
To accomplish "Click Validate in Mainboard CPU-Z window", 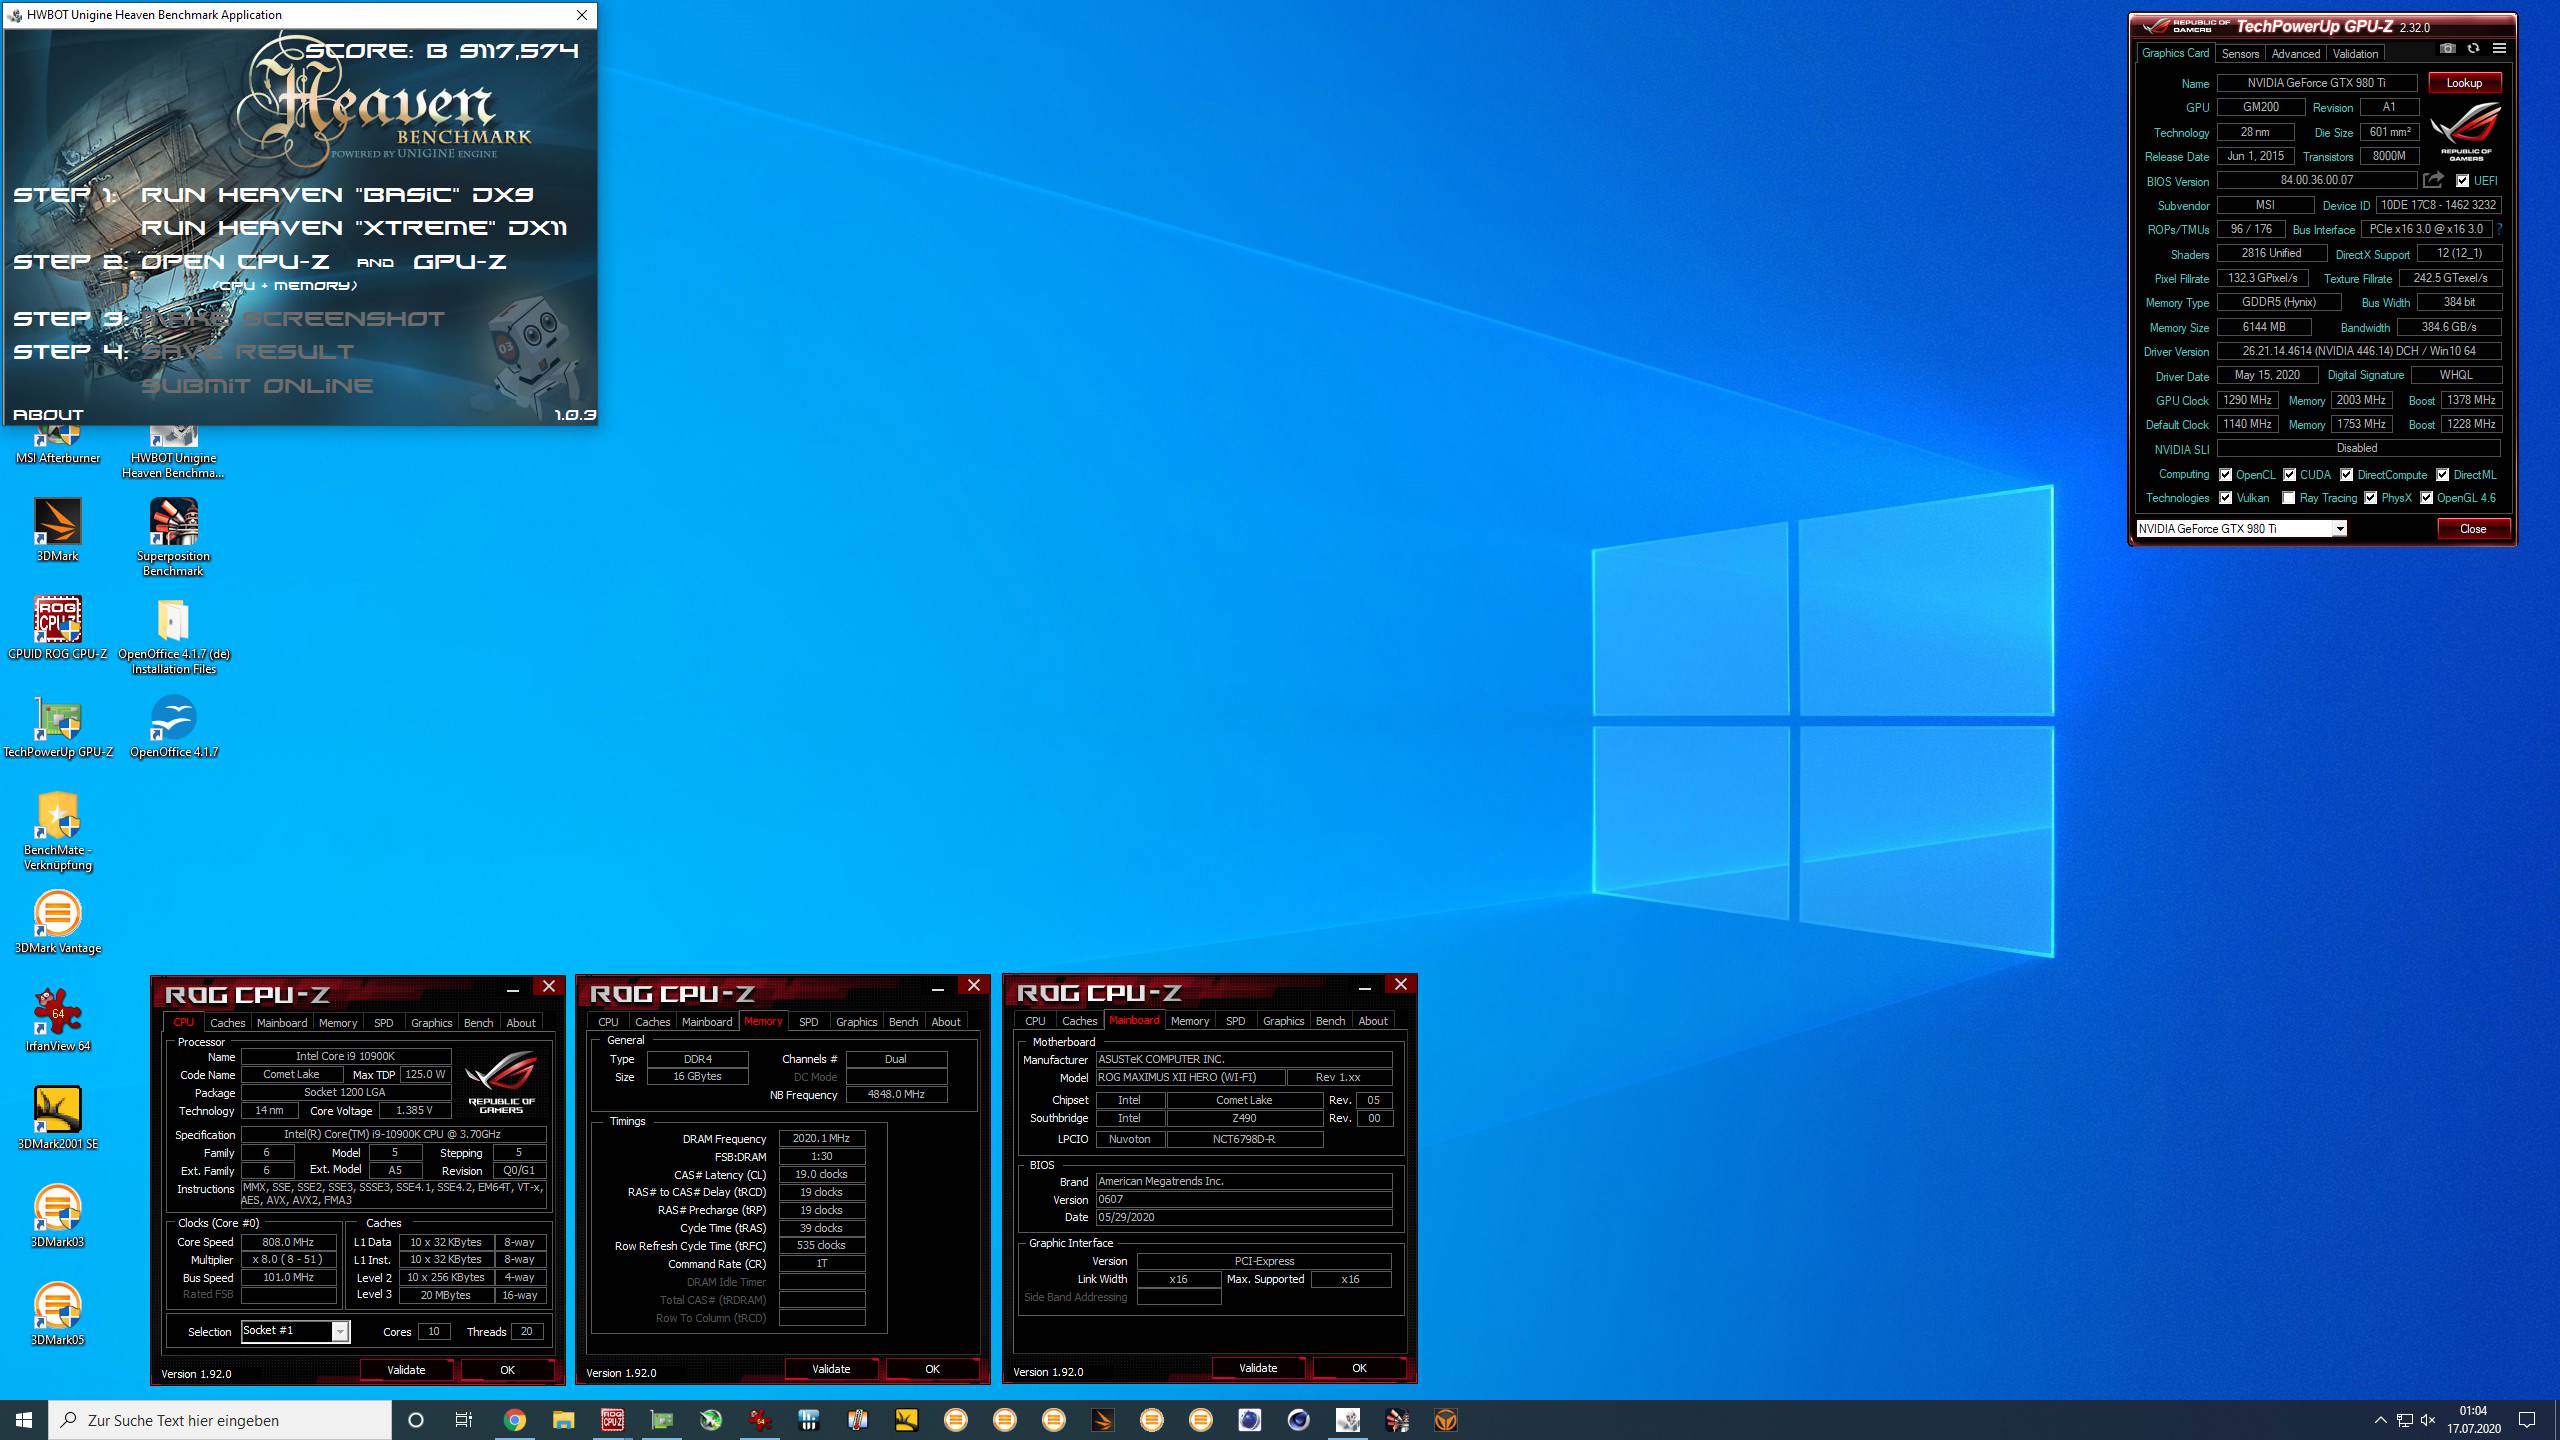I will [x=1258, y=1368].
